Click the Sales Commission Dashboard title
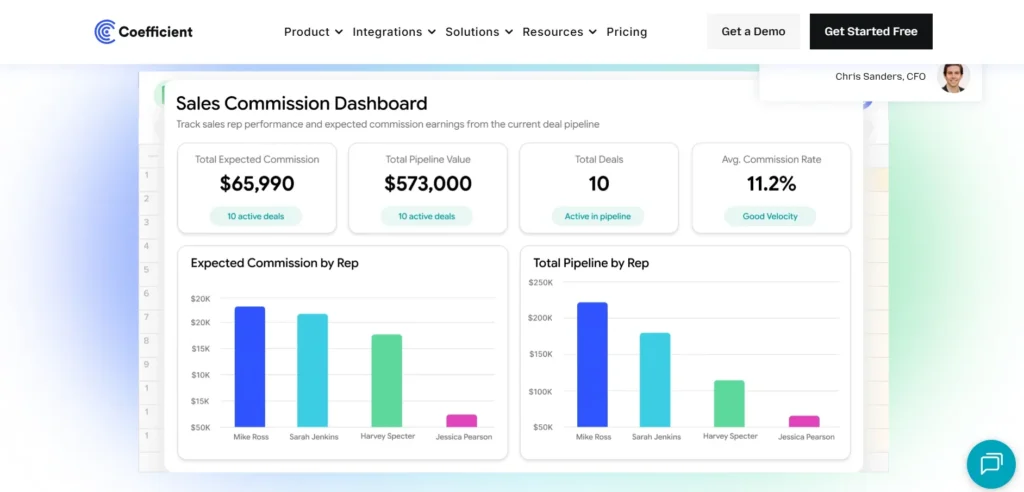The width and height of the screenshot is (1024, 492). click(302, 103)
